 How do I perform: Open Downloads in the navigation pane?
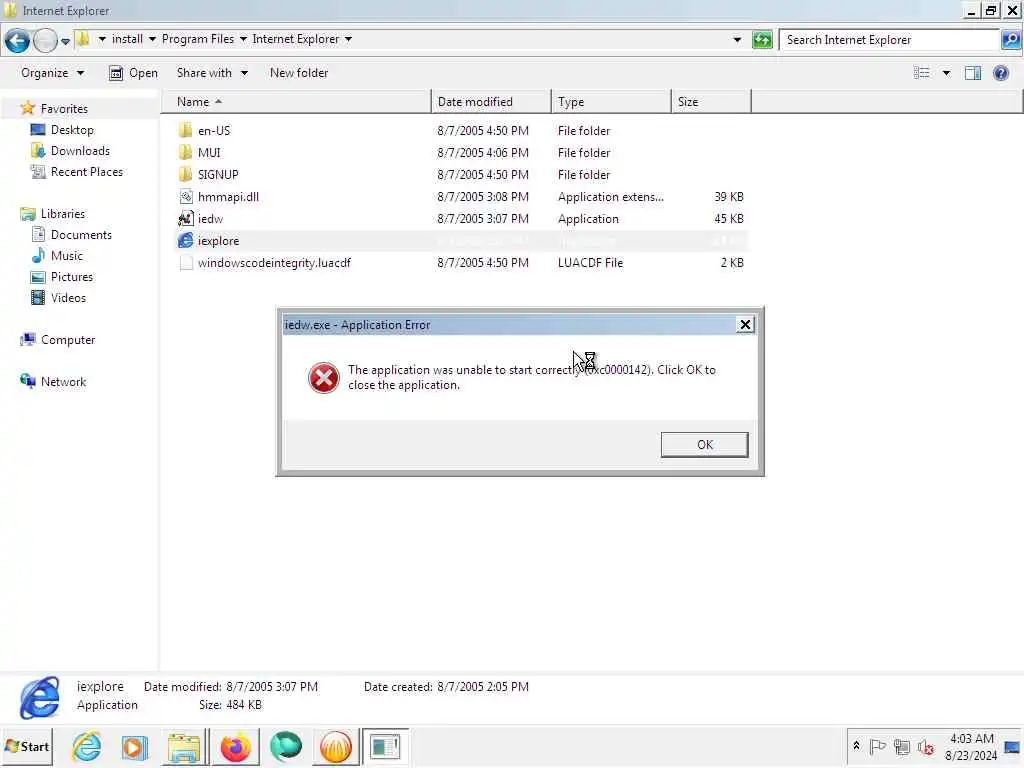pyautogui.click(x=80, y=151)
